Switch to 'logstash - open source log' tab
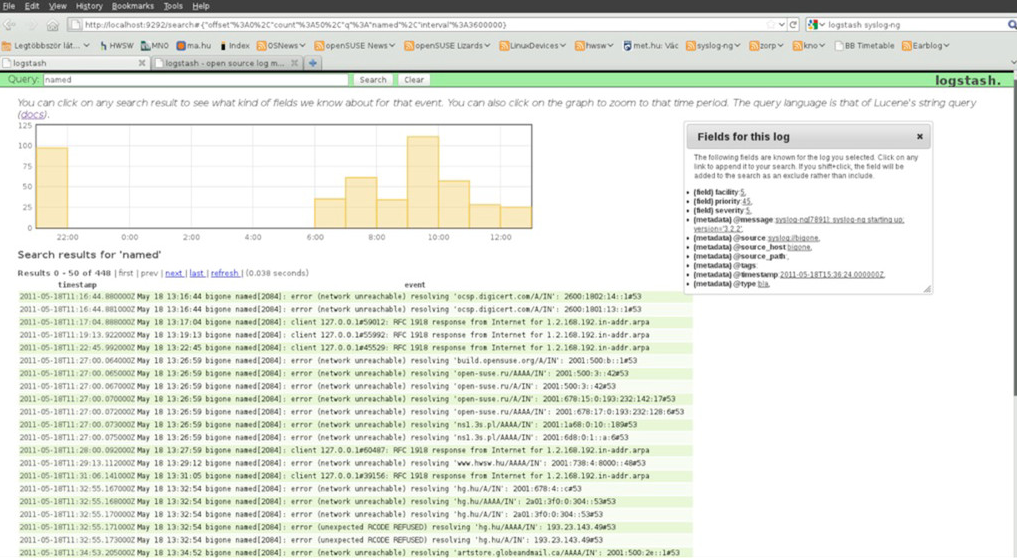This screenshot has width=1017, height=558. pyautogui.click(x=227, y=63)
